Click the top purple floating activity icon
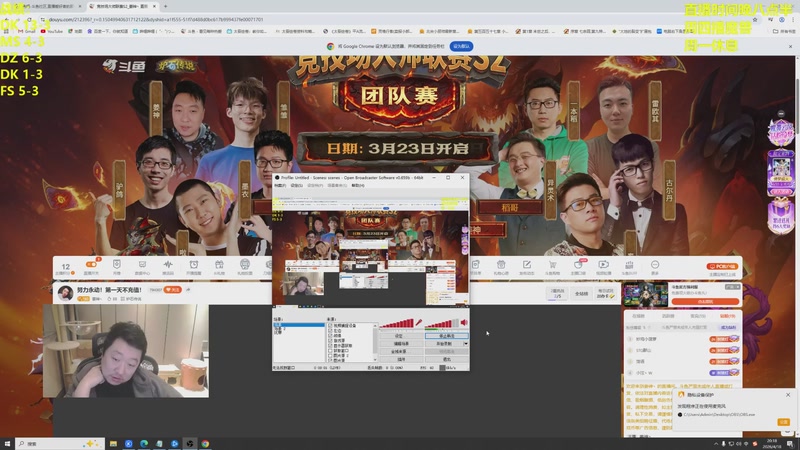Viewport: 800px width, 450px height. click(x=781, y=133)
